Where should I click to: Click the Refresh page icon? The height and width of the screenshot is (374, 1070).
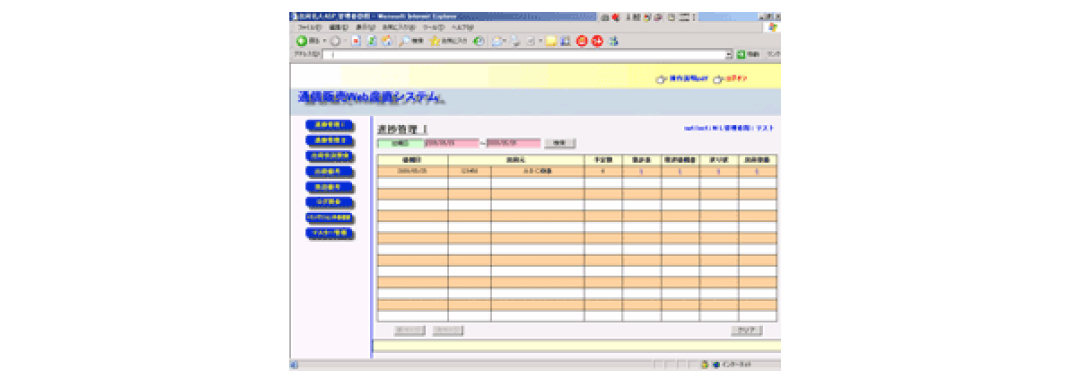pos(372,41)
